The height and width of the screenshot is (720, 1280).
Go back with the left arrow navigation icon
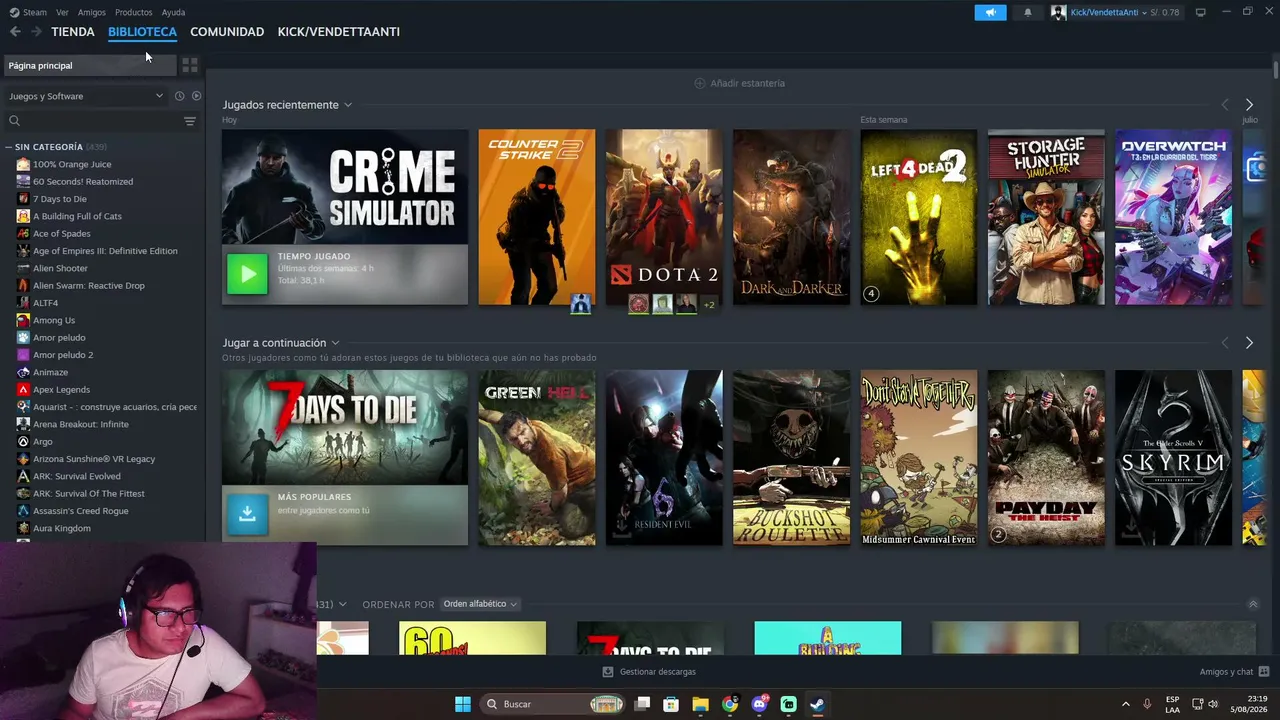click(15, 32)
